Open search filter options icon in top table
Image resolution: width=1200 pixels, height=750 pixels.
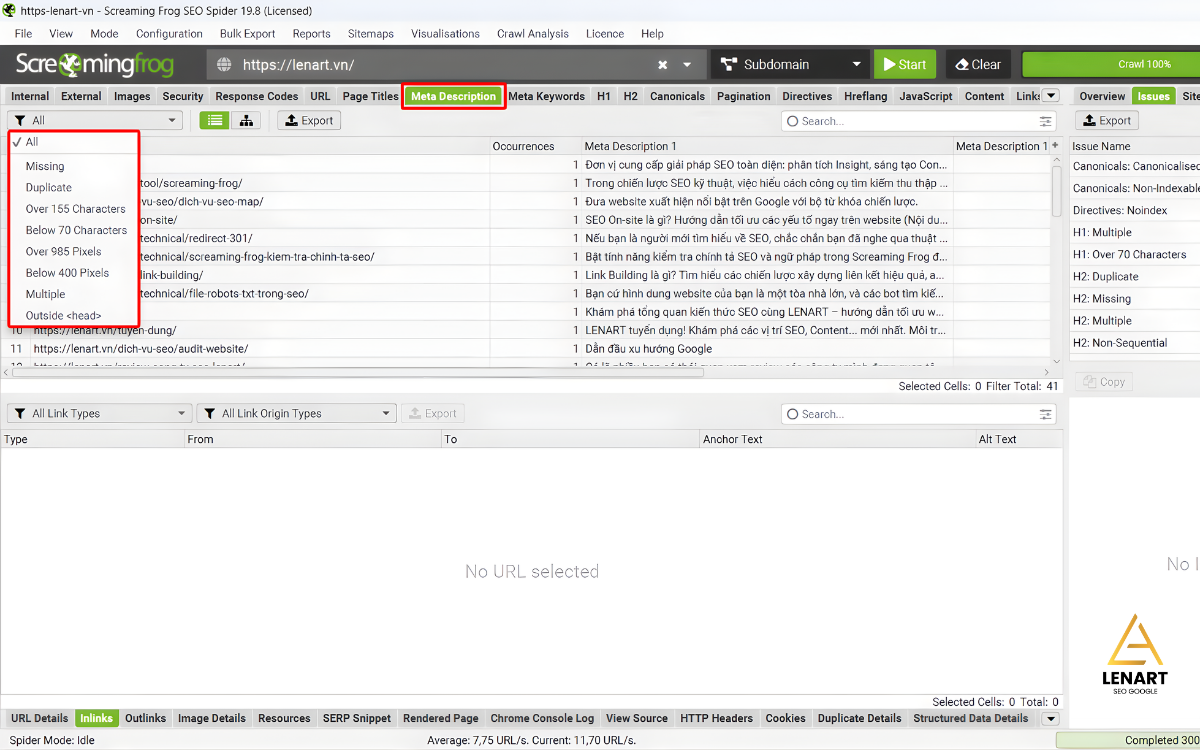pyautogui.click(x=1046, y=121)
